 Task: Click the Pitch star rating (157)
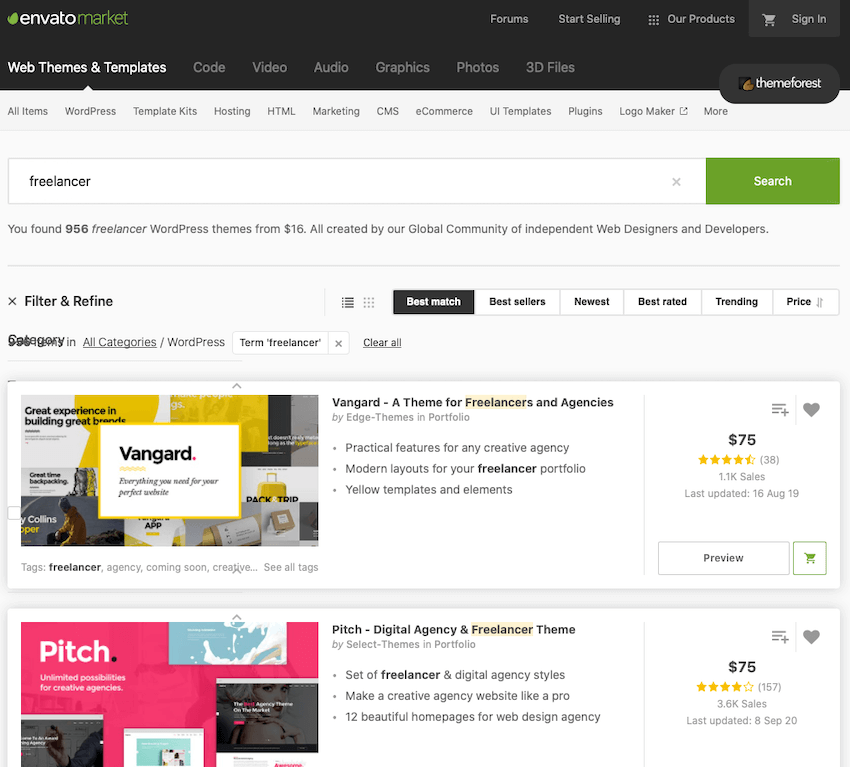738,687
